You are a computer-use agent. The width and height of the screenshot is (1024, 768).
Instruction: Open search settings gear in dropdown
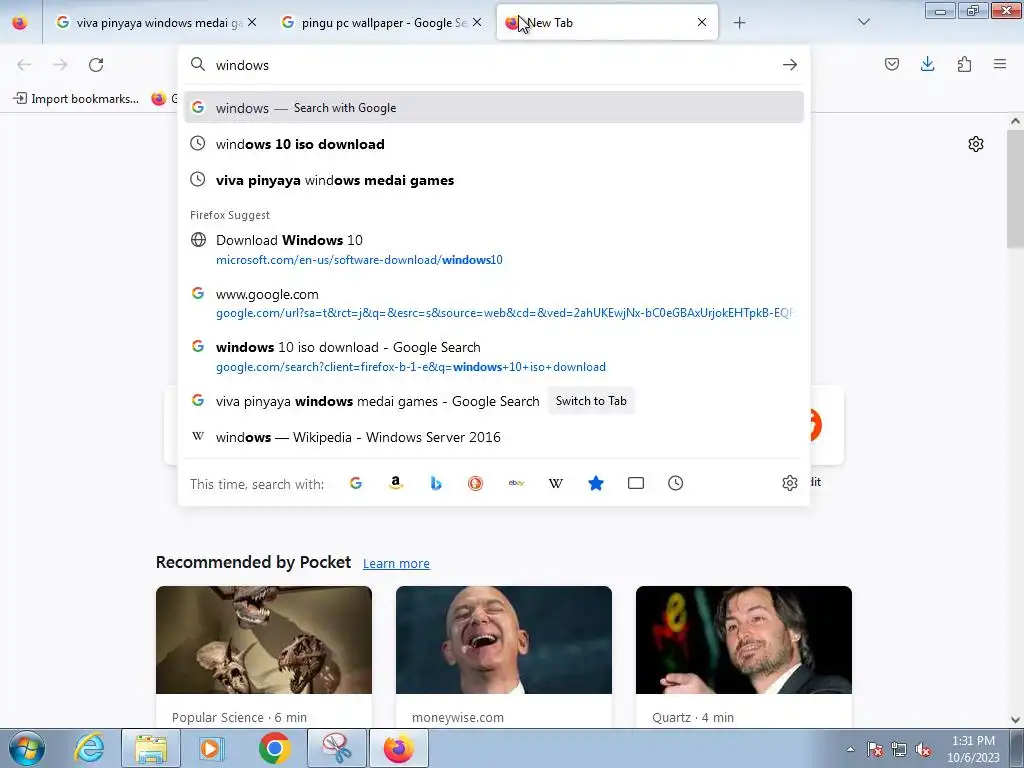(x=790, y=483)
